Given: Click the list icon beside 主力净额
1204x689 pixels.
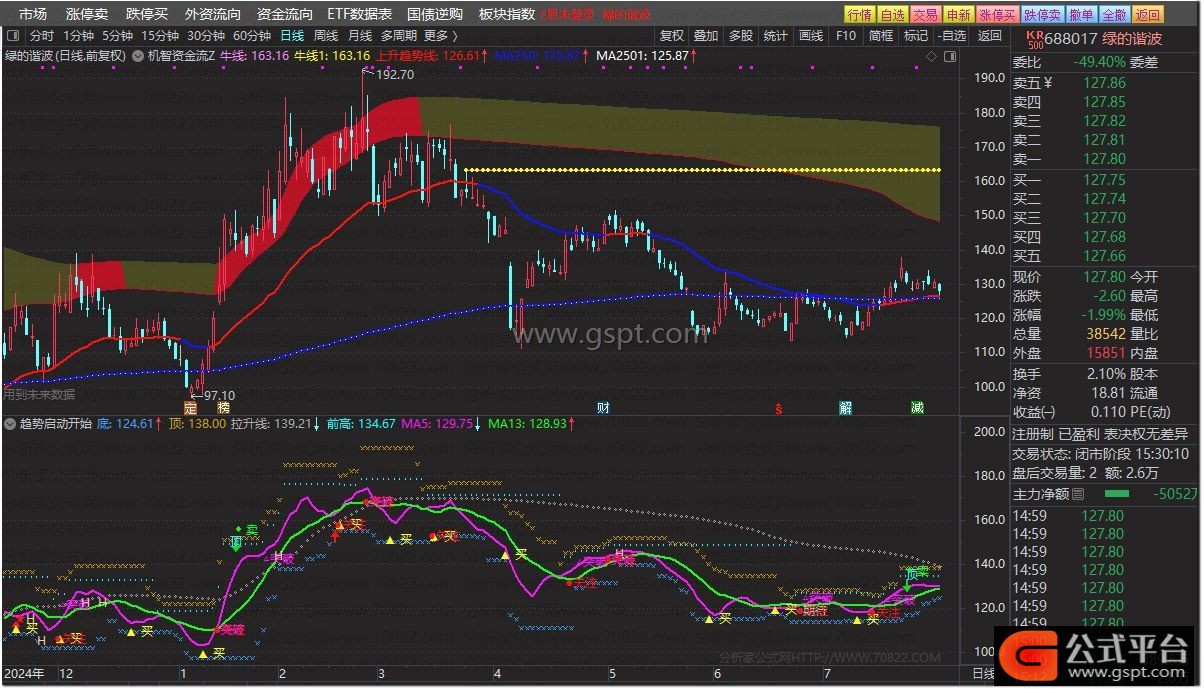Looking at the screenshot, I should (1078, 494).
